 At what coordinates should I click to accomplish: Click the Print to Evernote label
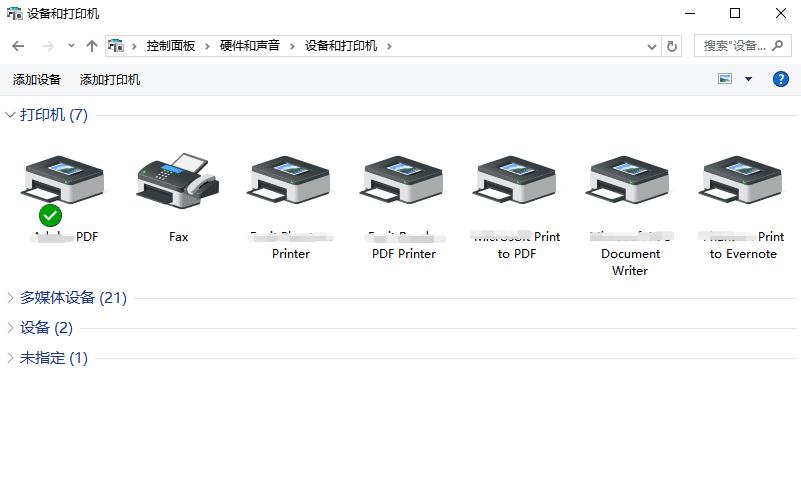click(x=743, y=245)
